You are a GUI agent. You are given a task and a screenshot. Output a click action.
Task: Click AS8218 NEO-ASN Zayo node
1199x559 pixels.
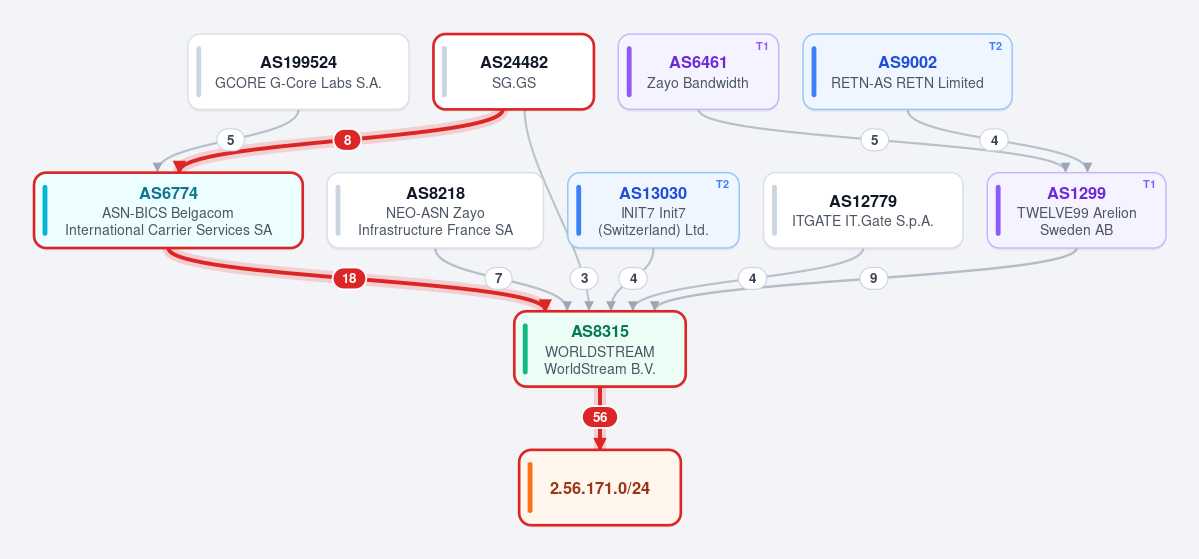pos(435,210)
